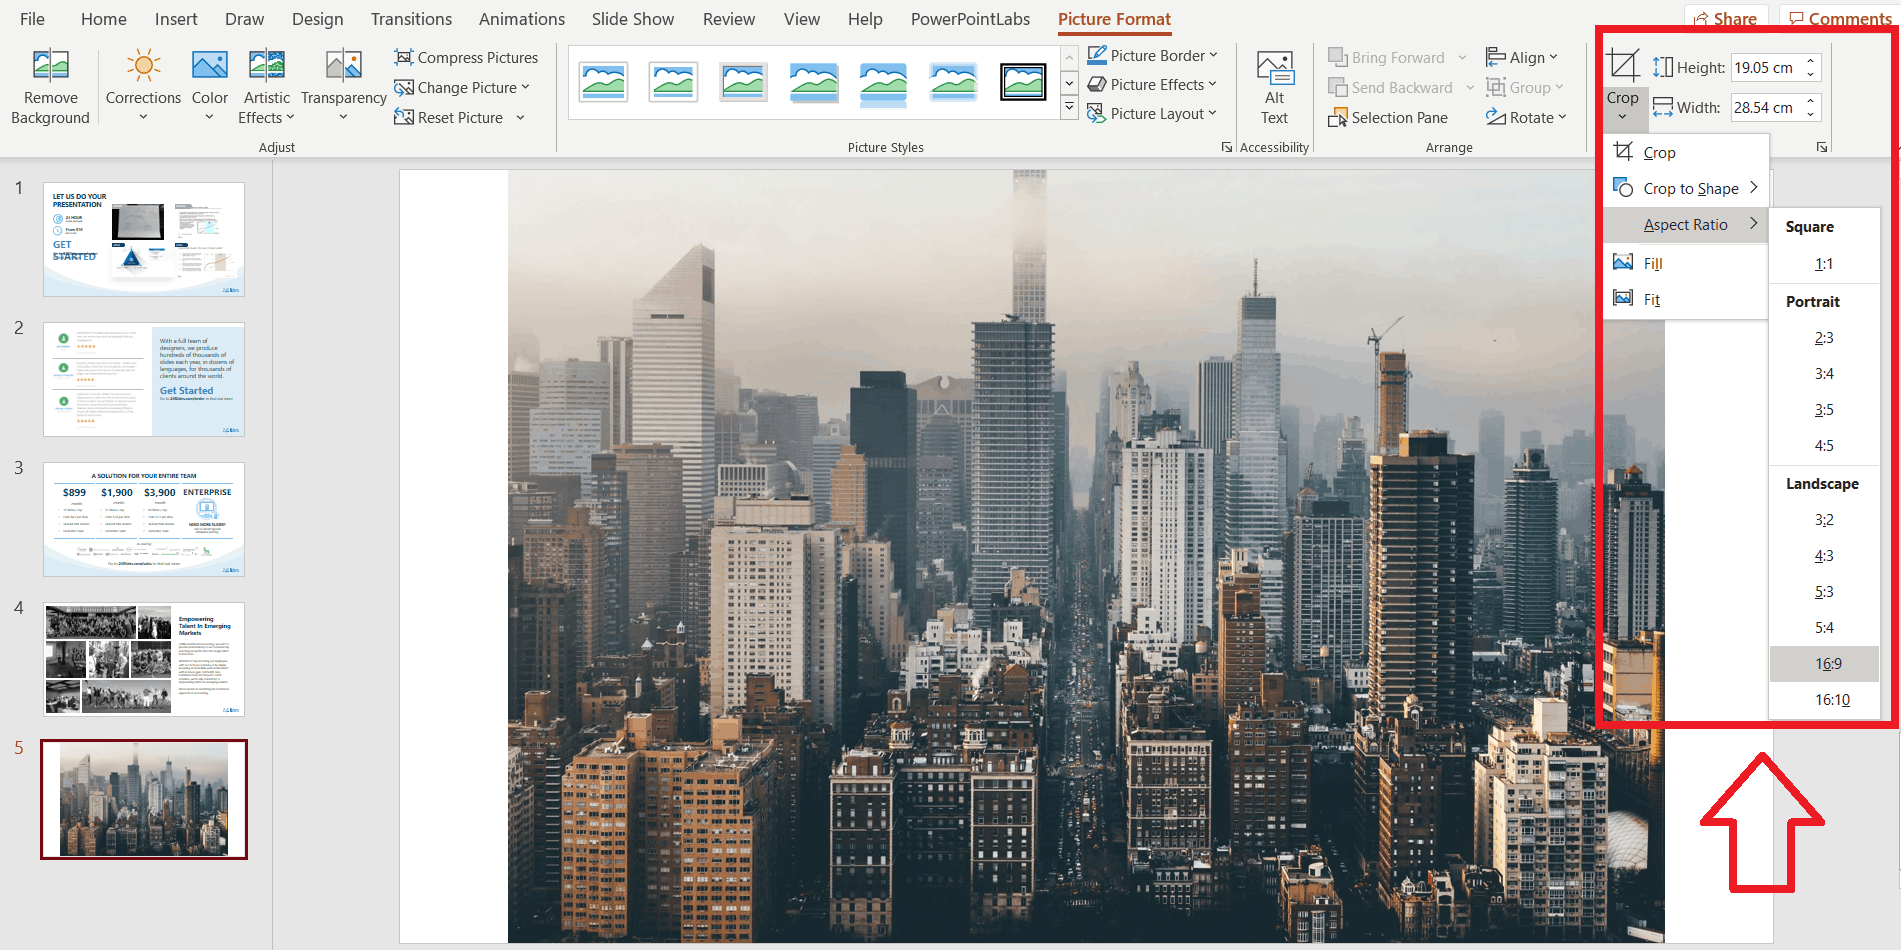
Task: Click the Comments button
Action: (1840, 18)
